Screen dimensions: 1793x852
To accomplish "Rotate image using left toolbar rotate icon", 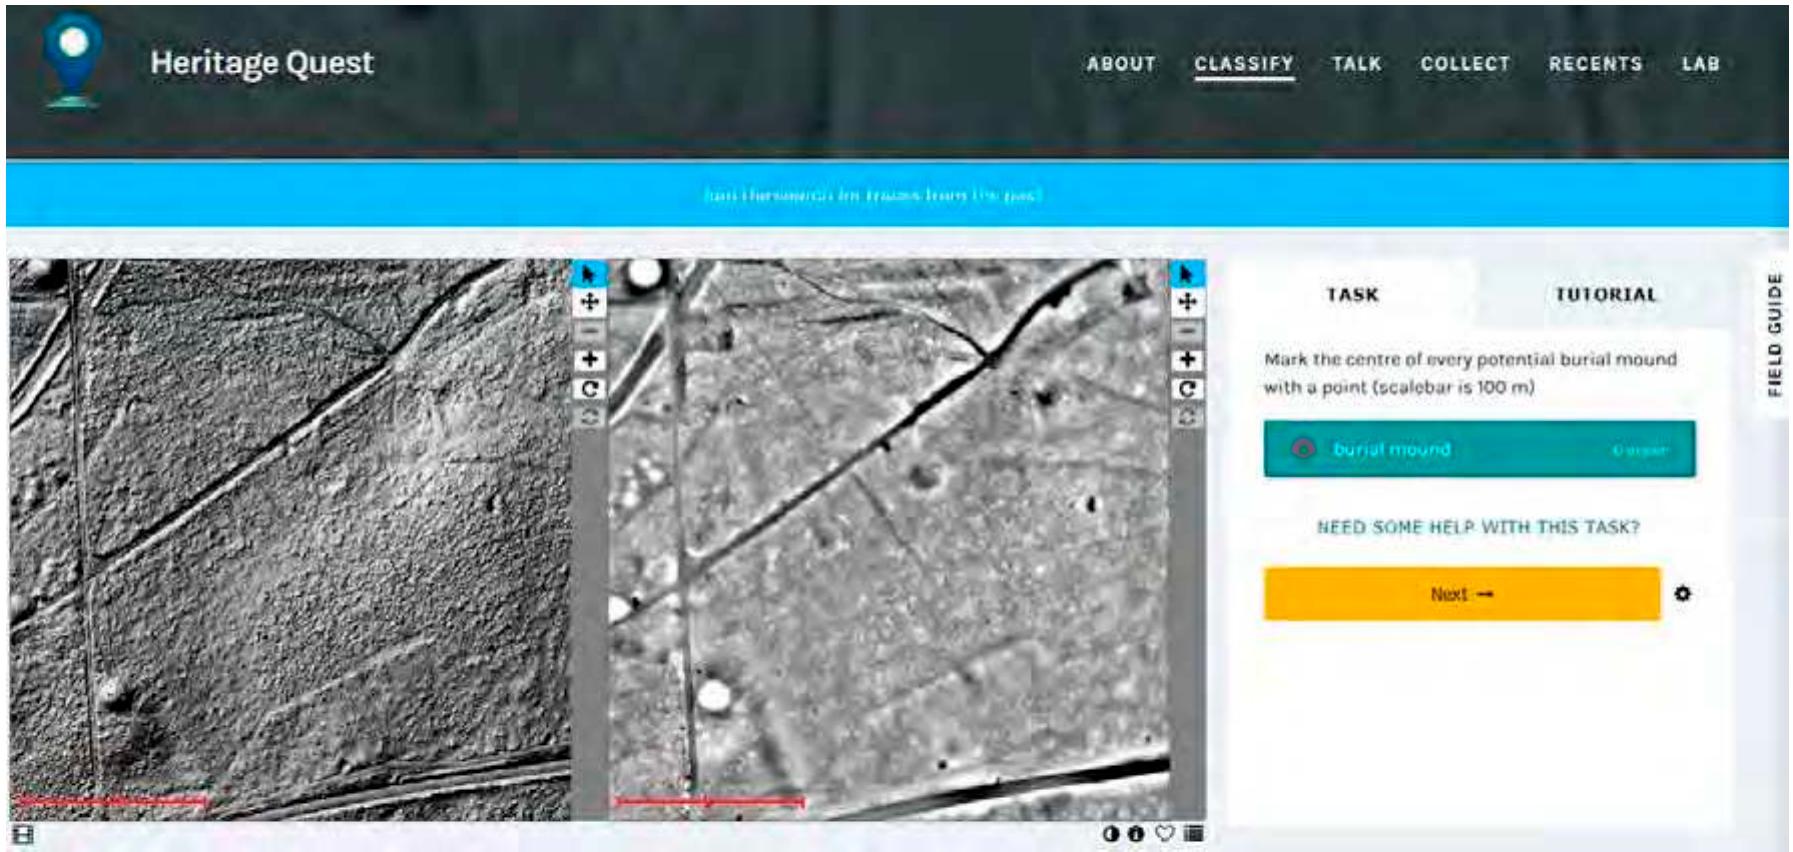I will [589, 388].
